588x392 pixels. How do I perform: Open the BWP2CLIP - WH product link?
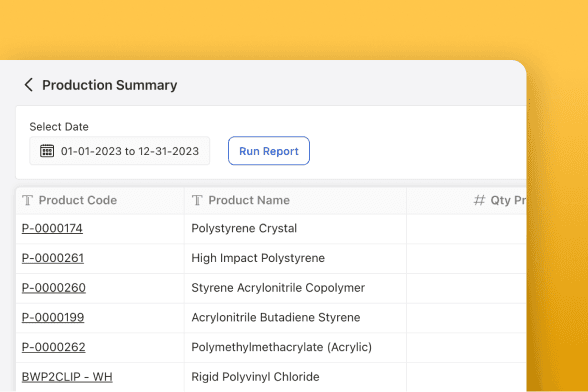67,377
